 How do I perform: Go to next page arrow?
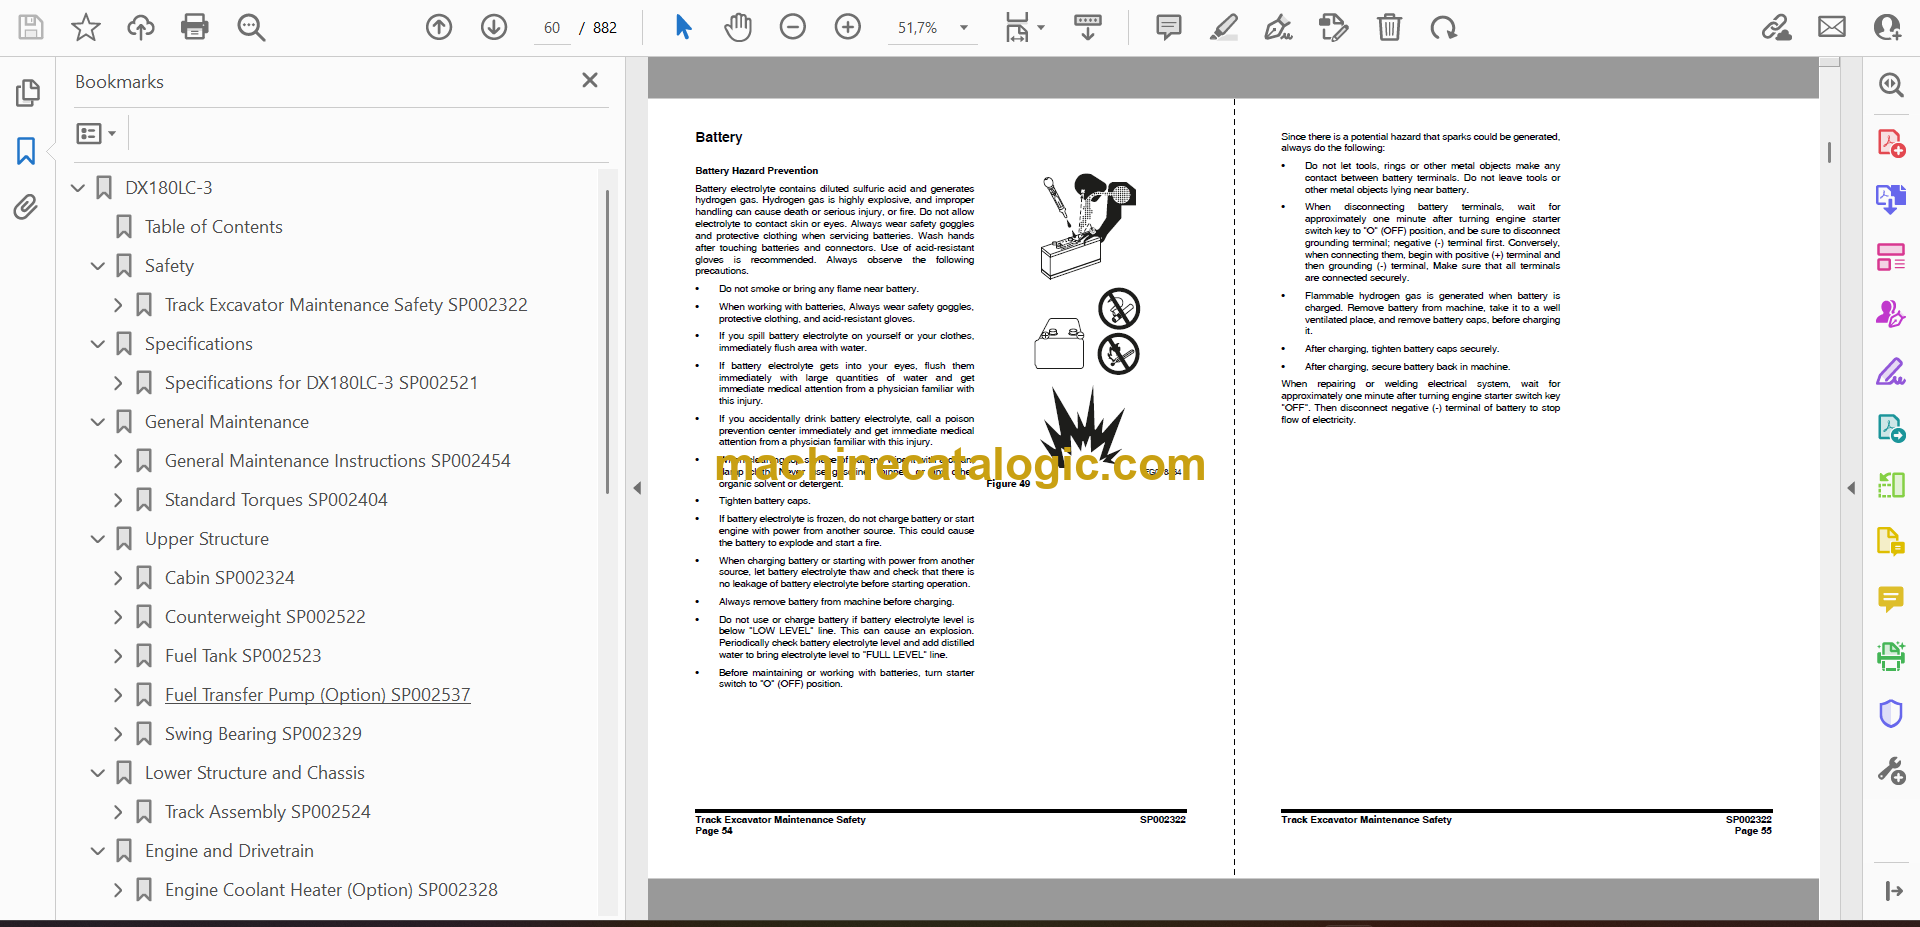[494, 27]
